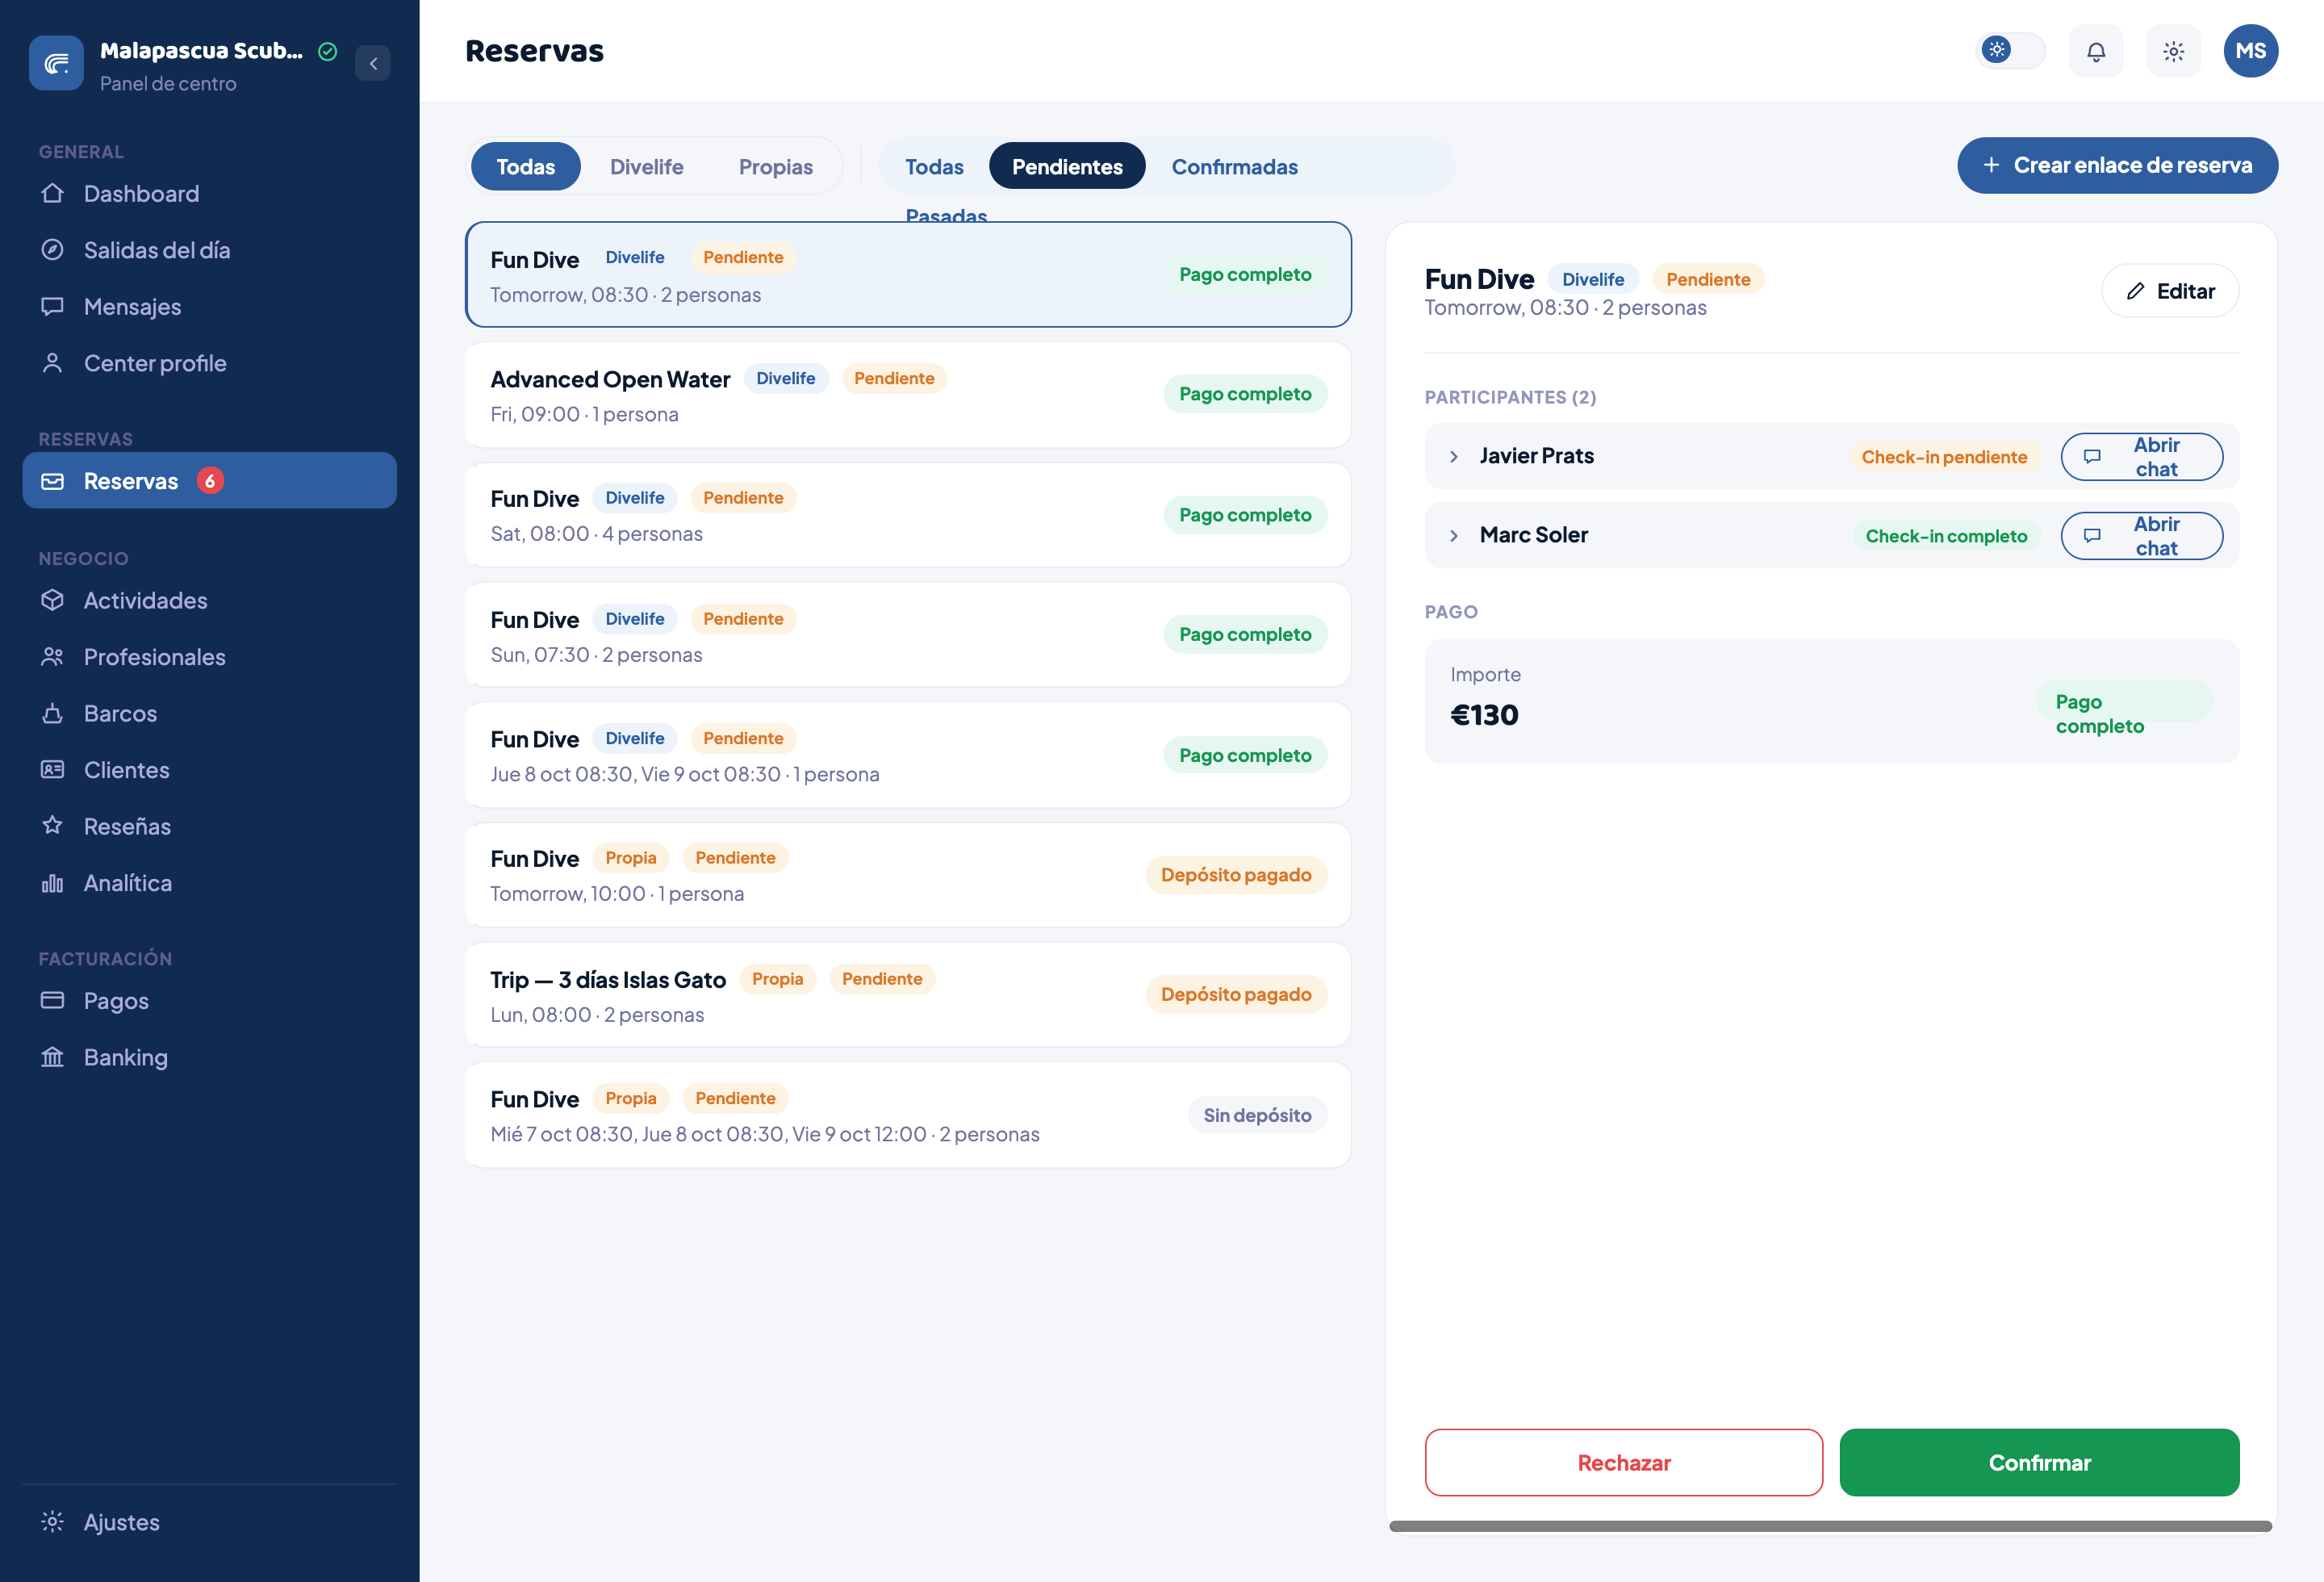This screenshot has height=1582, width=2324.
Task: Open Barcos in the sidebar
Action: click(x=209, y=713)
